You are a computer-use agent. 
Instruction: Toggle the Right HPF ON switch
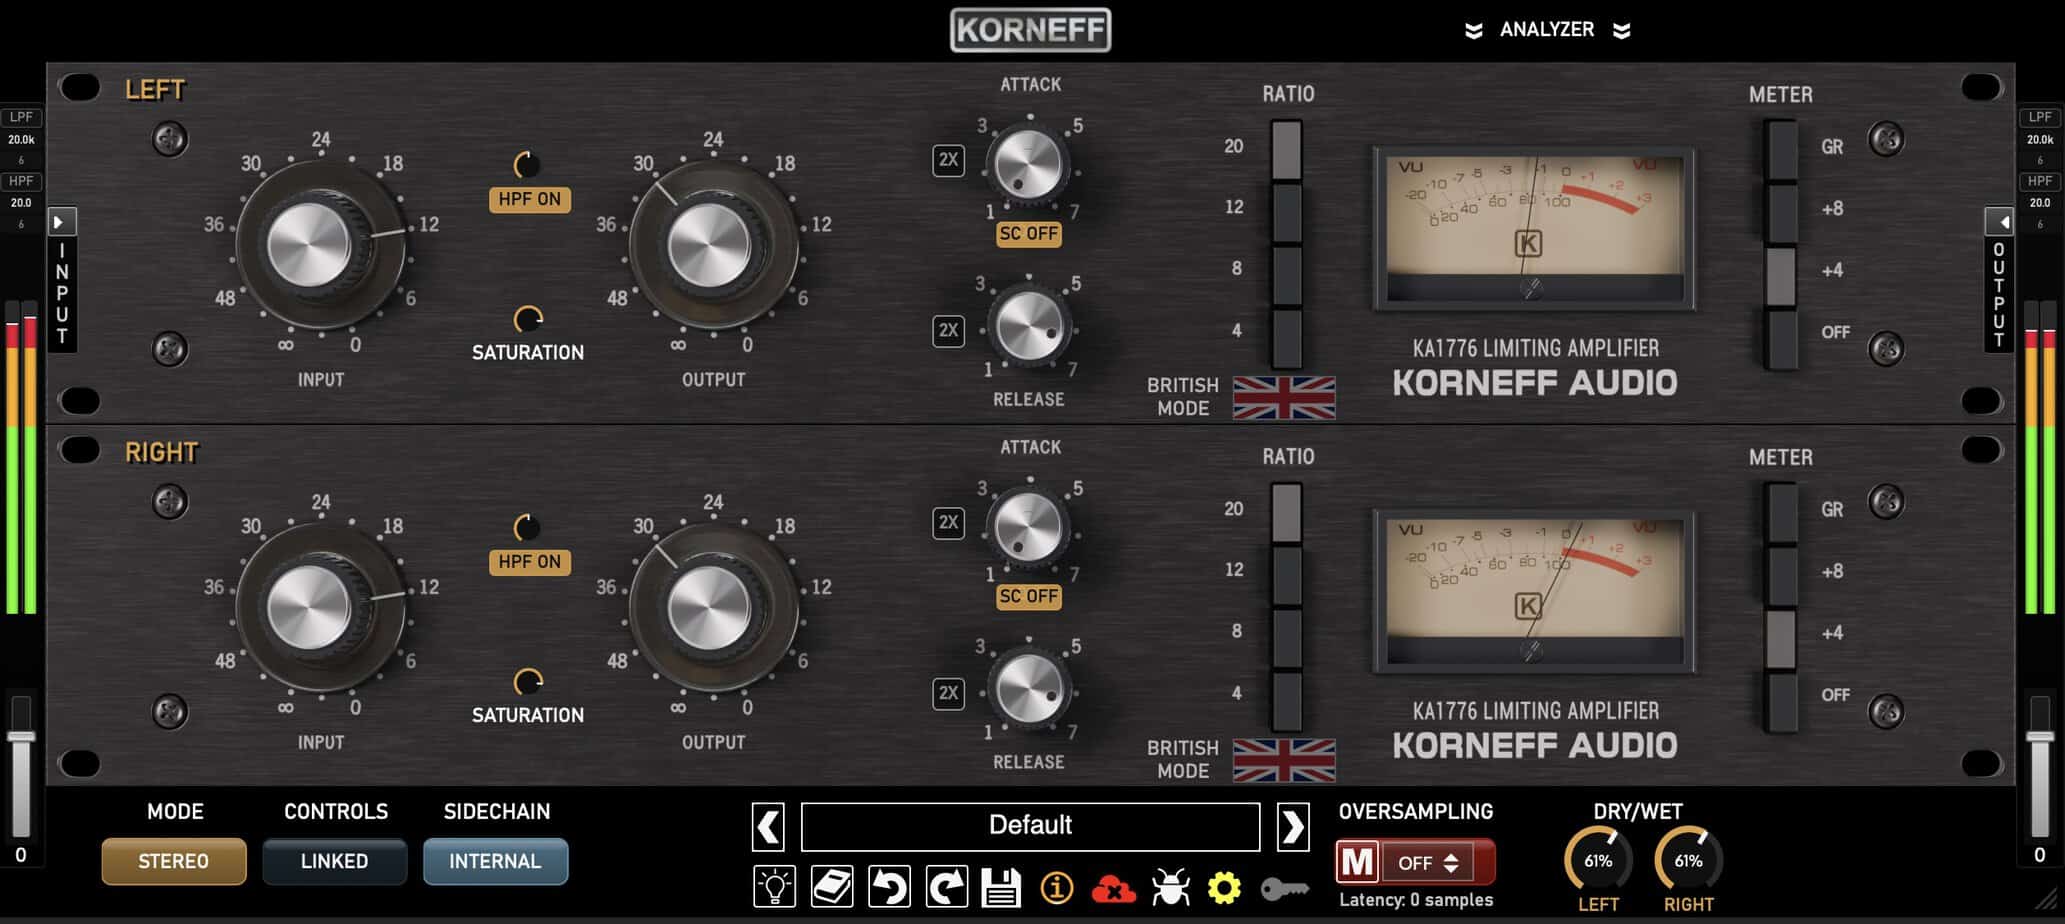click(530, 562)
